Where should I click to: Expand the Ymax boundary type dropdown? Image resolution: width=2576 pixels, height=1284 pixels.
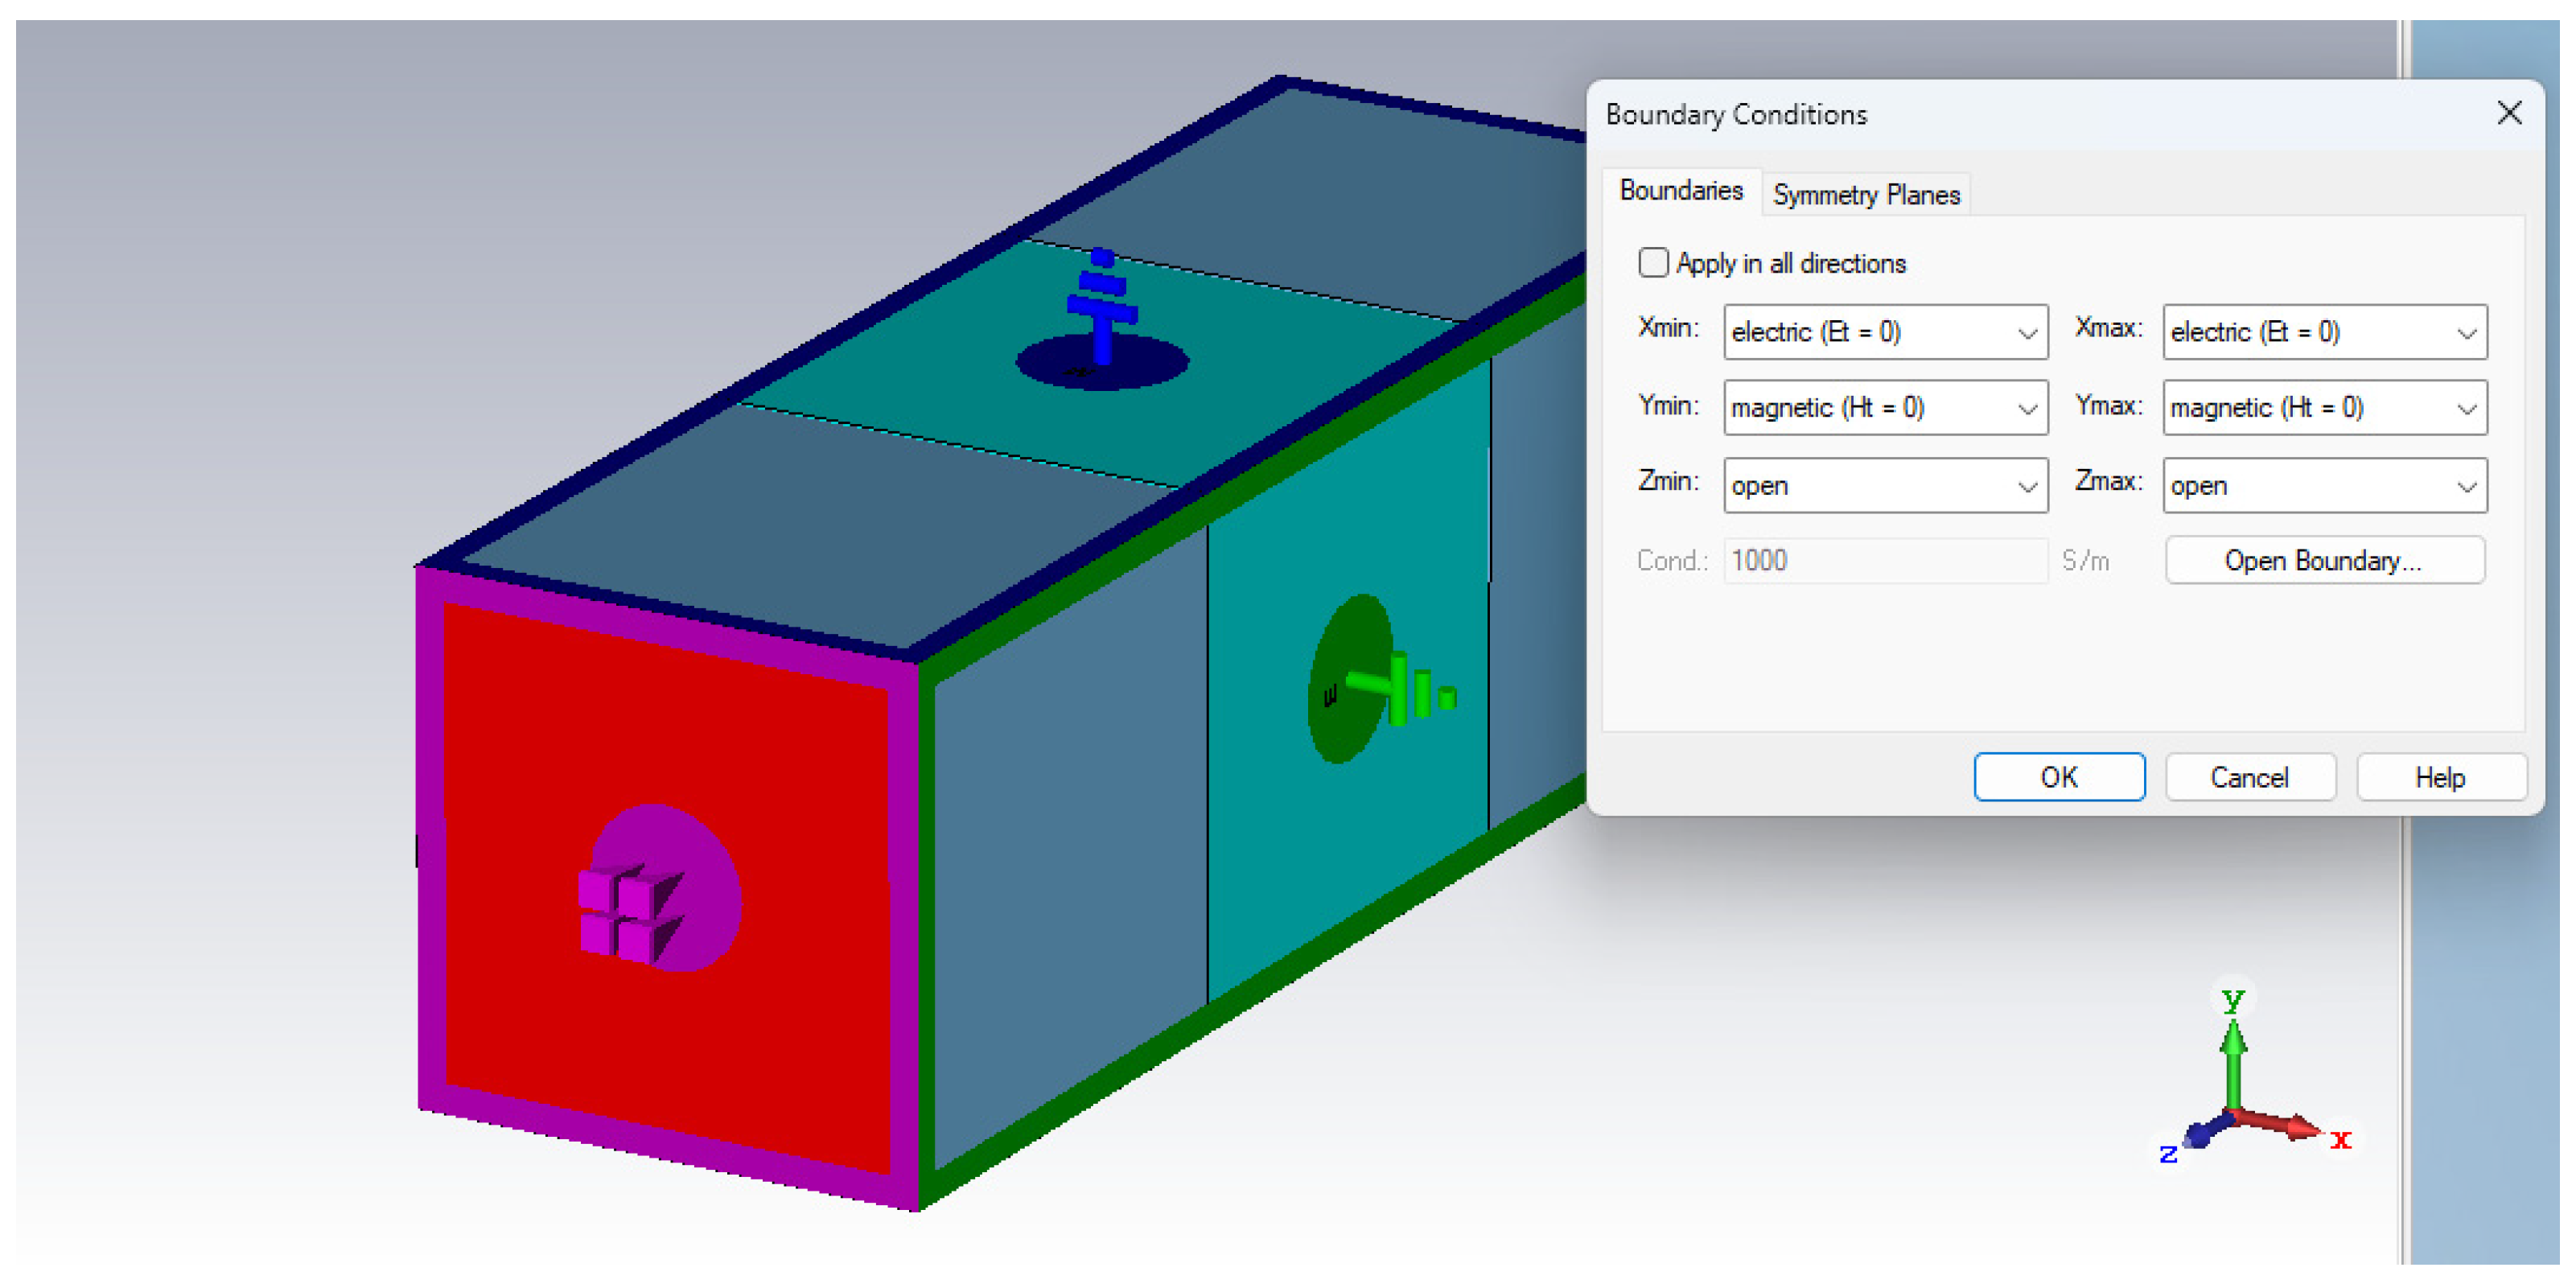pos(2324,408)
